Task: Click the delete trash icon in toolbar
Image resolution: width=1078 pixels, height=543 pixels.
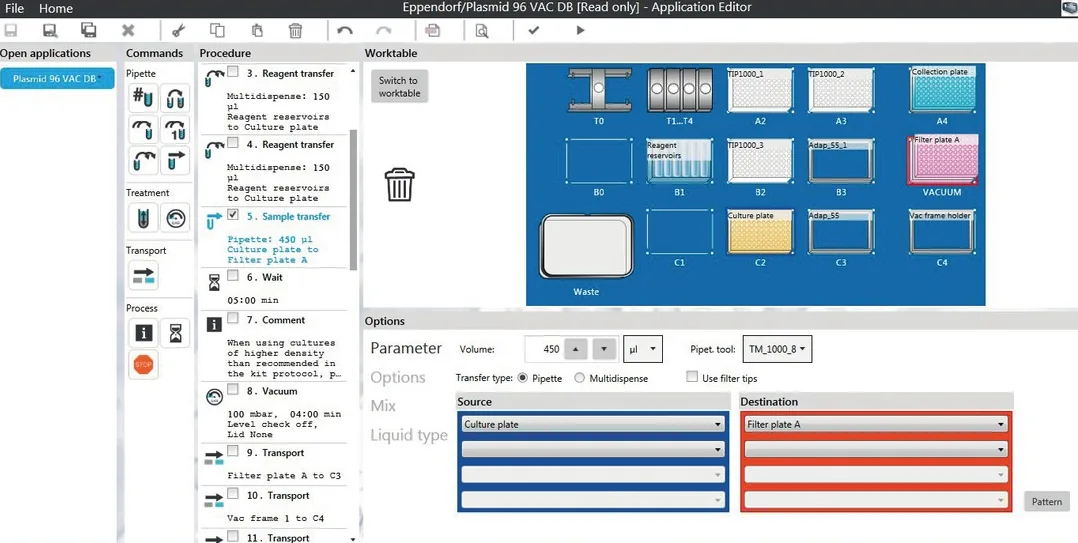Action: point(295,30)
